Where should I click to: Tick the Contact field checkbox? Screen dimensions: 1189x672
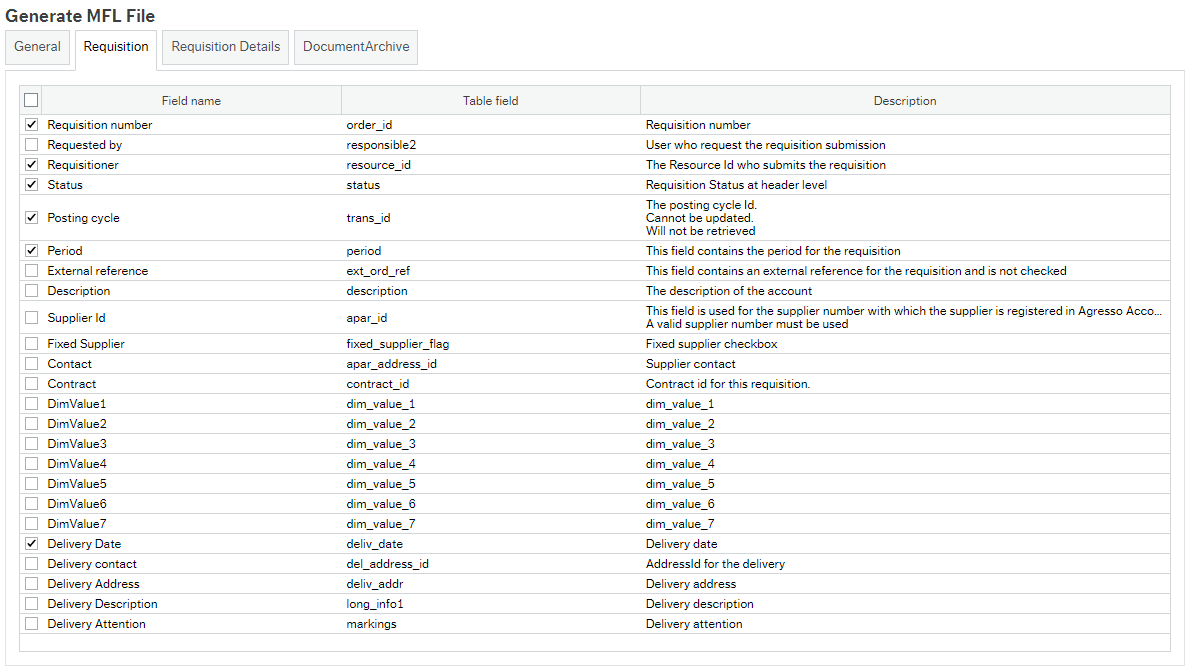pyautogui.click(x=31, y=364)
